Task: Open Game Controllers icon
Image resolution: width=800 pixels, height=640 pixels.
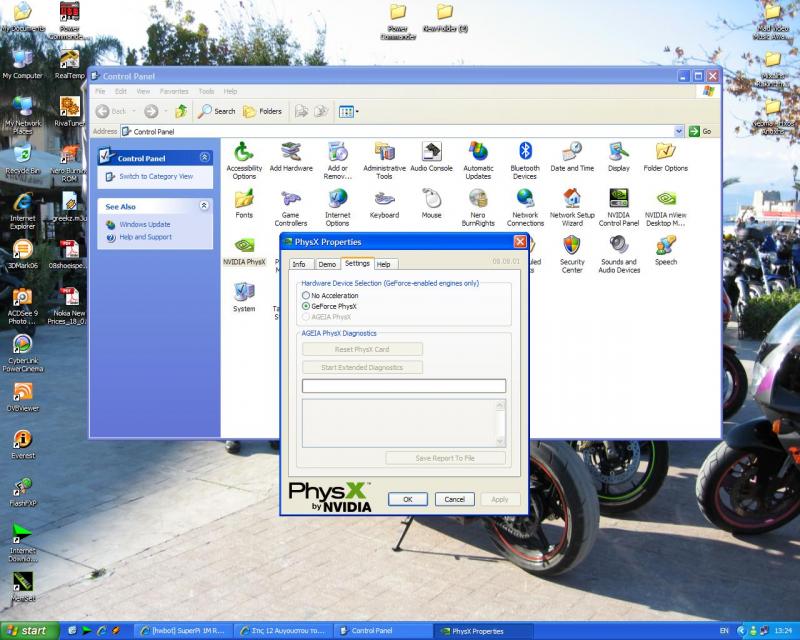Action: [x=291, y=207]
